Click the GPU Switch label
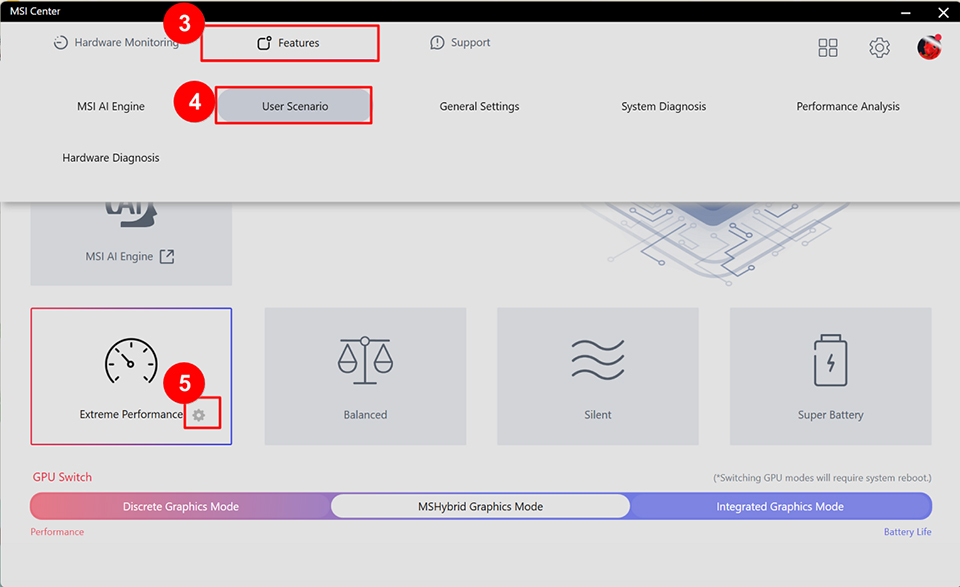Viewport: 960px width, 587px height. point(62,477)
